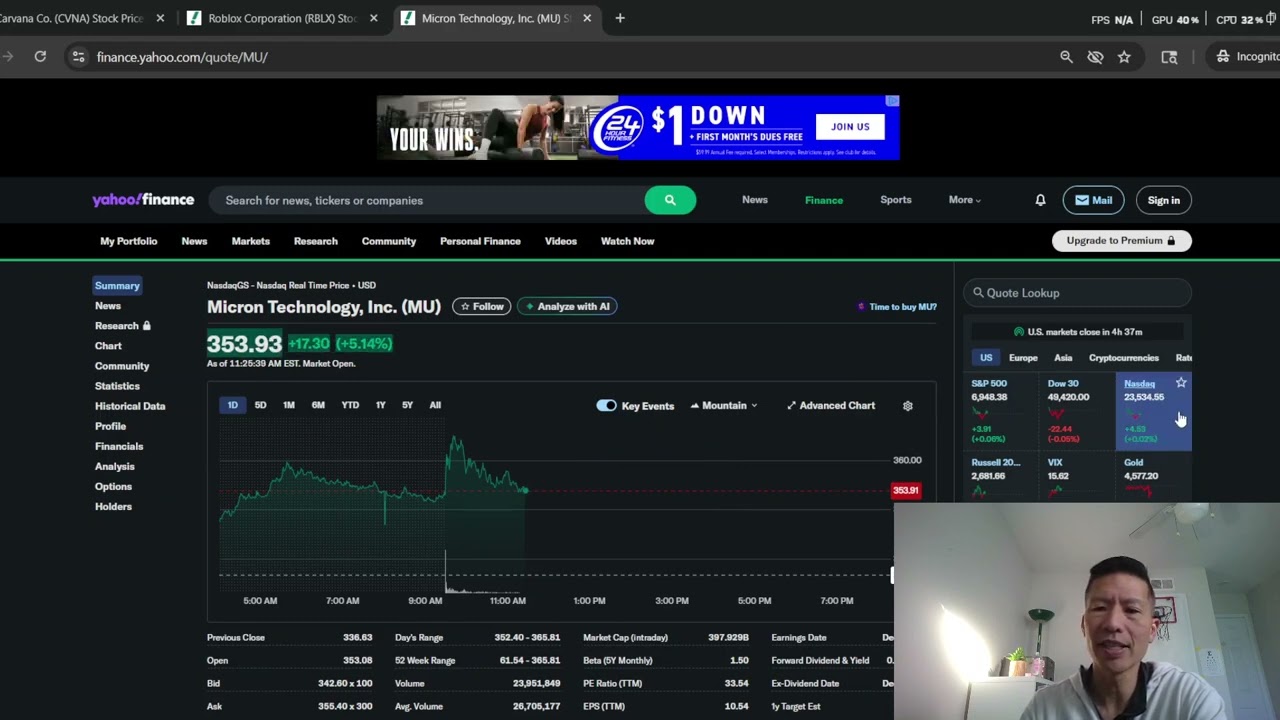Open notifications bell icon
This screenshot has width=1280, height=720.
[1040, 200]
